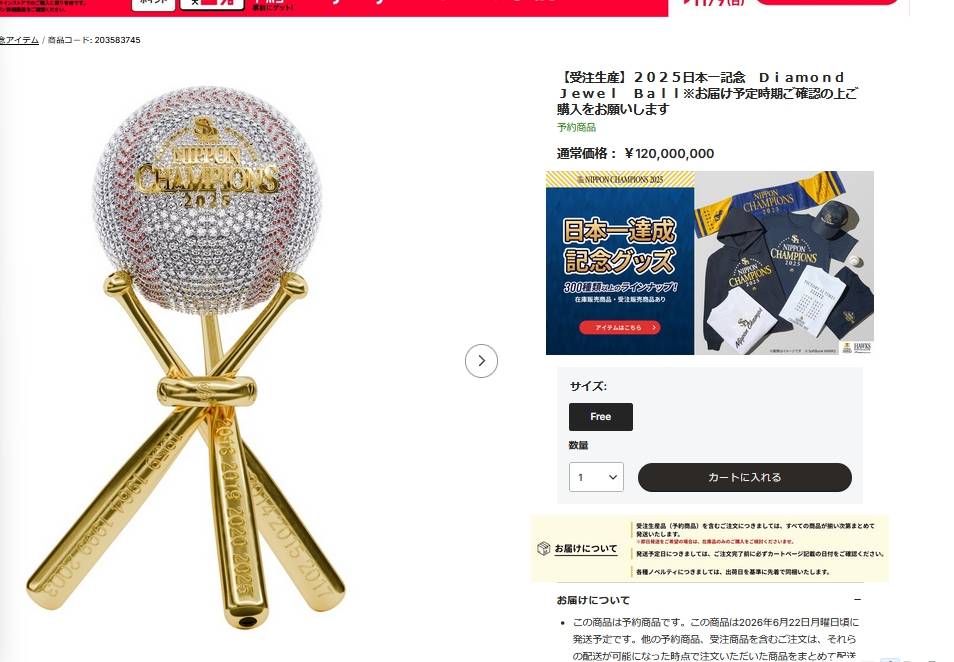Add item to cart with カートに入れる
The height and width of the screenshot is (662, 954).
[x=744, y=477]
